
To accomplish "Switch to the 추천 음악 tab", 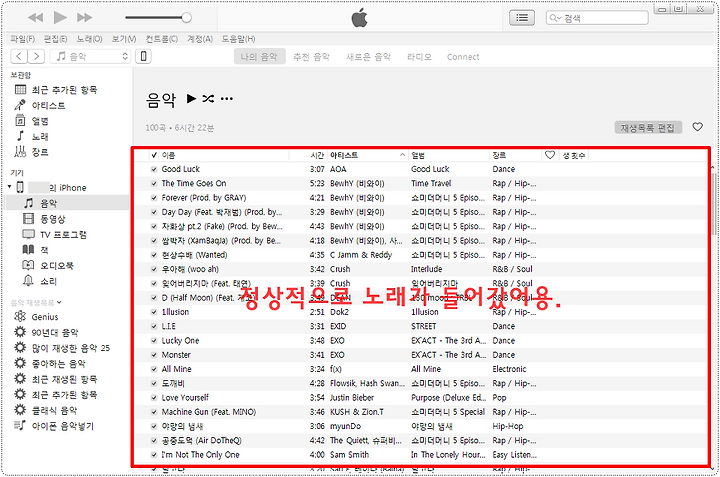I will [x=312, y=57].
